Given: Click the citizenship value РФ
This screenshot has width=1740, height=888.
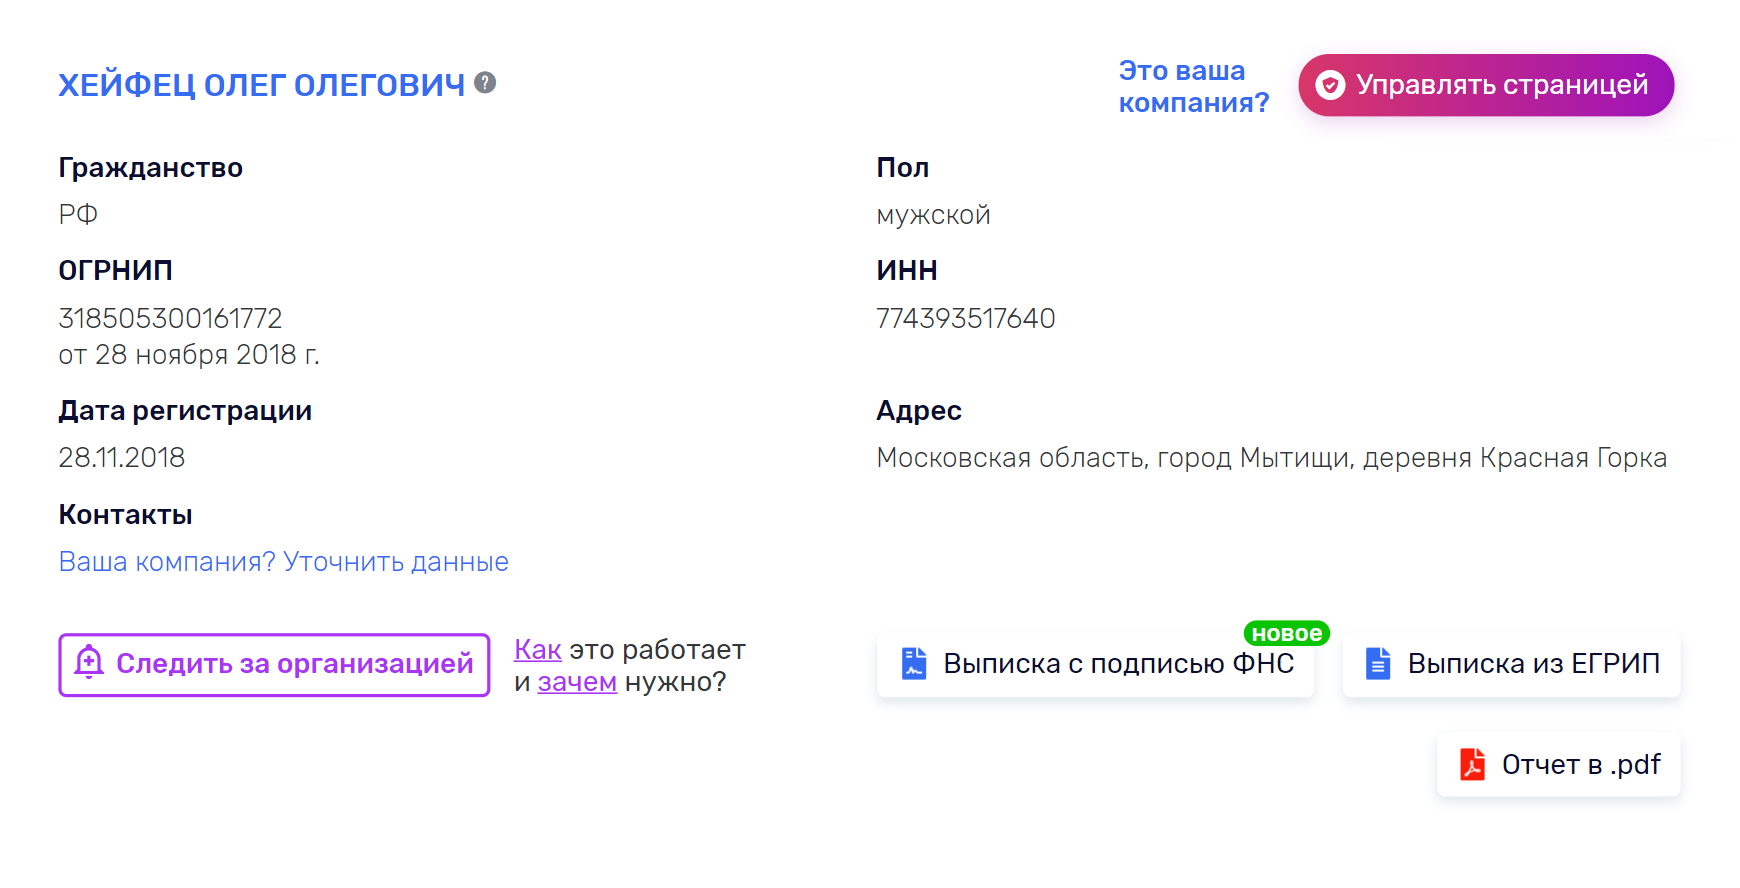Looking at the screenshot, I should point(78,214).
